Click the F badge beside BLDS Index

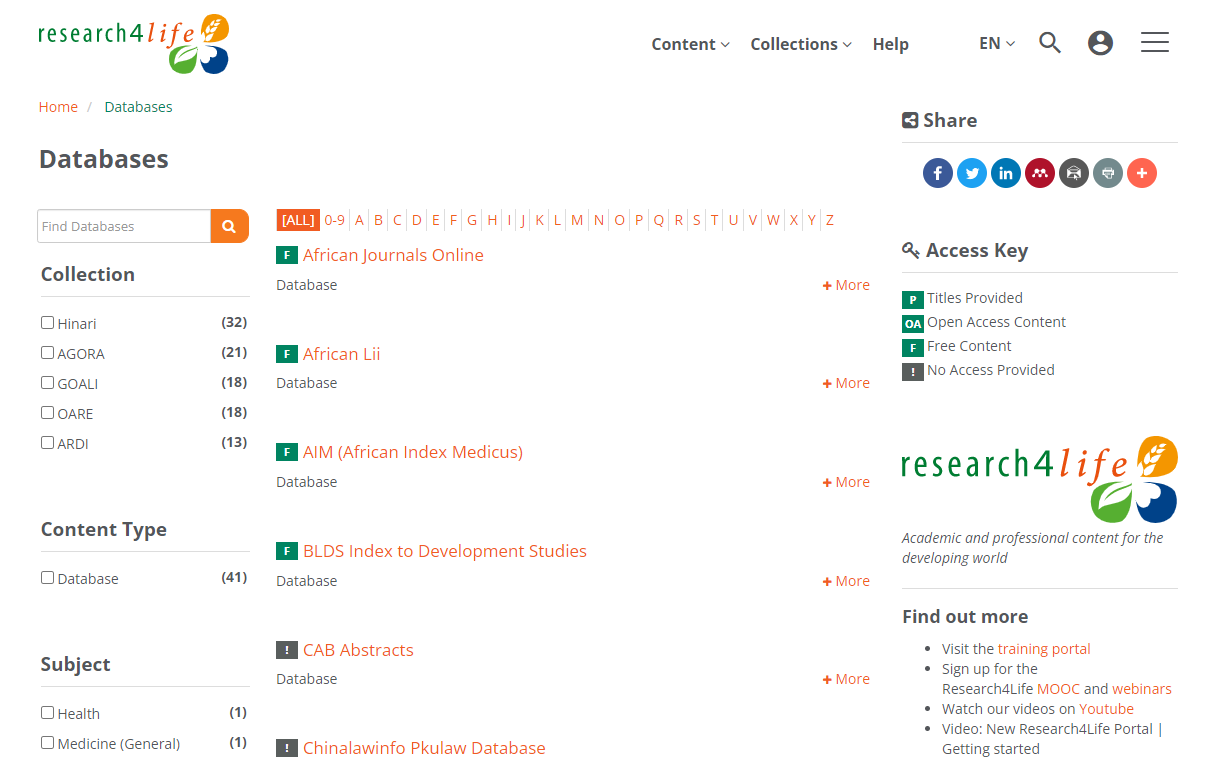point(287,551)
